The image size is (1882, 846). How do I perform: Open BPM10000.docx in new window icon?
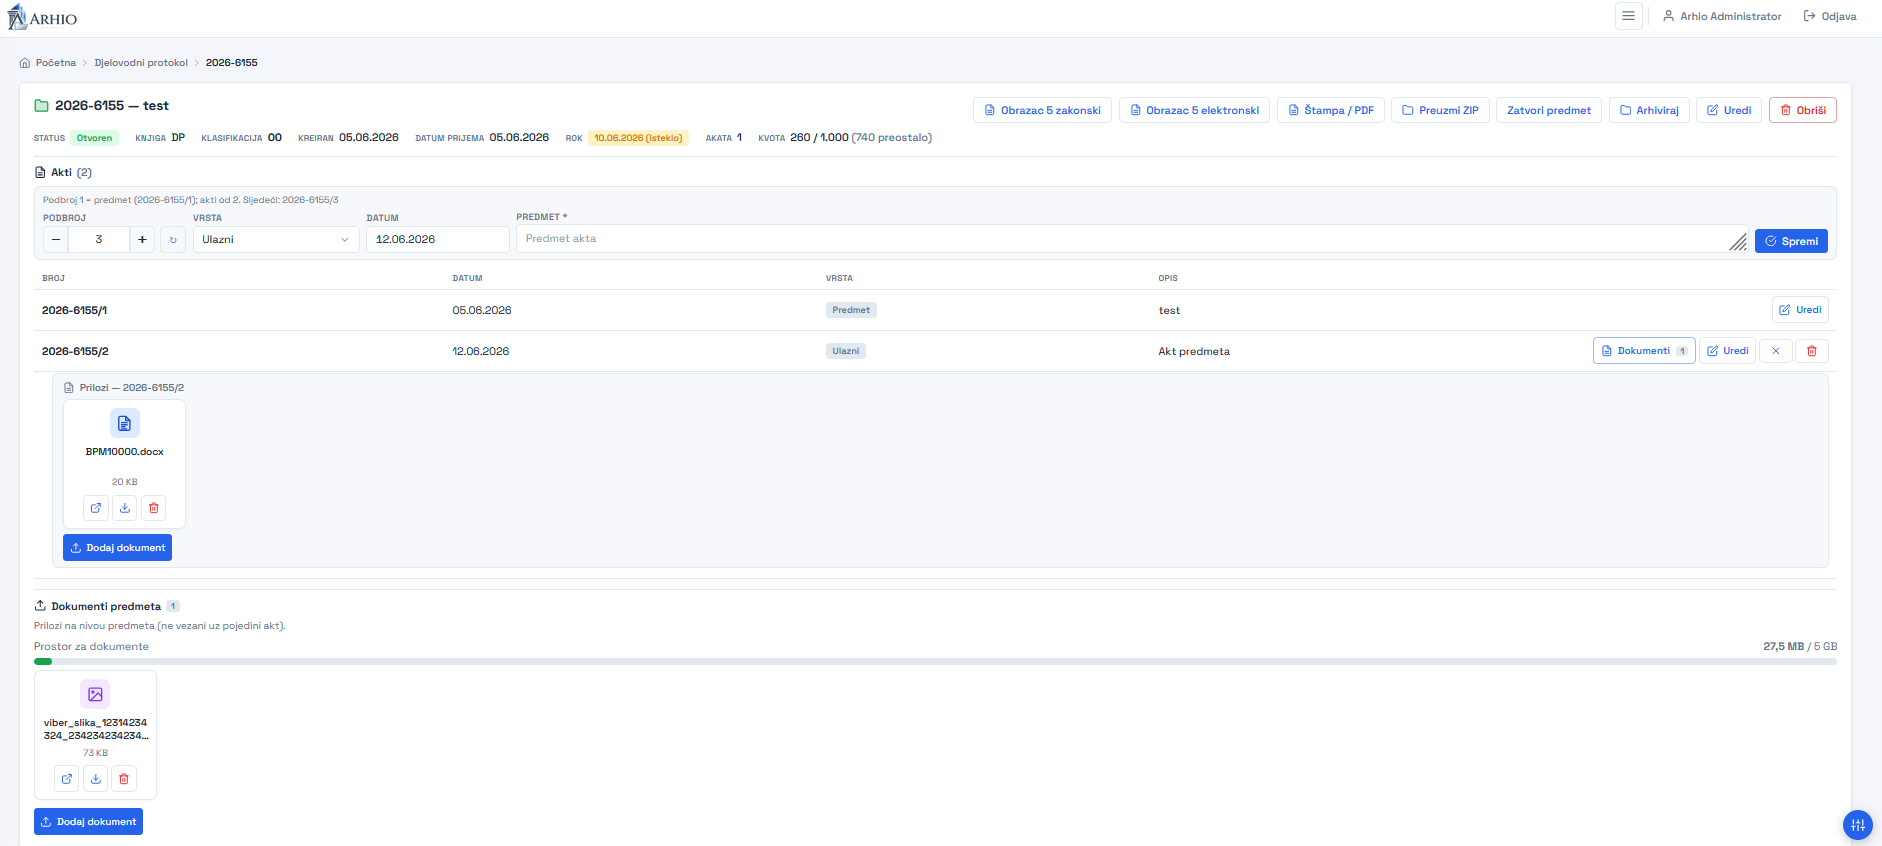pos(96,508)
